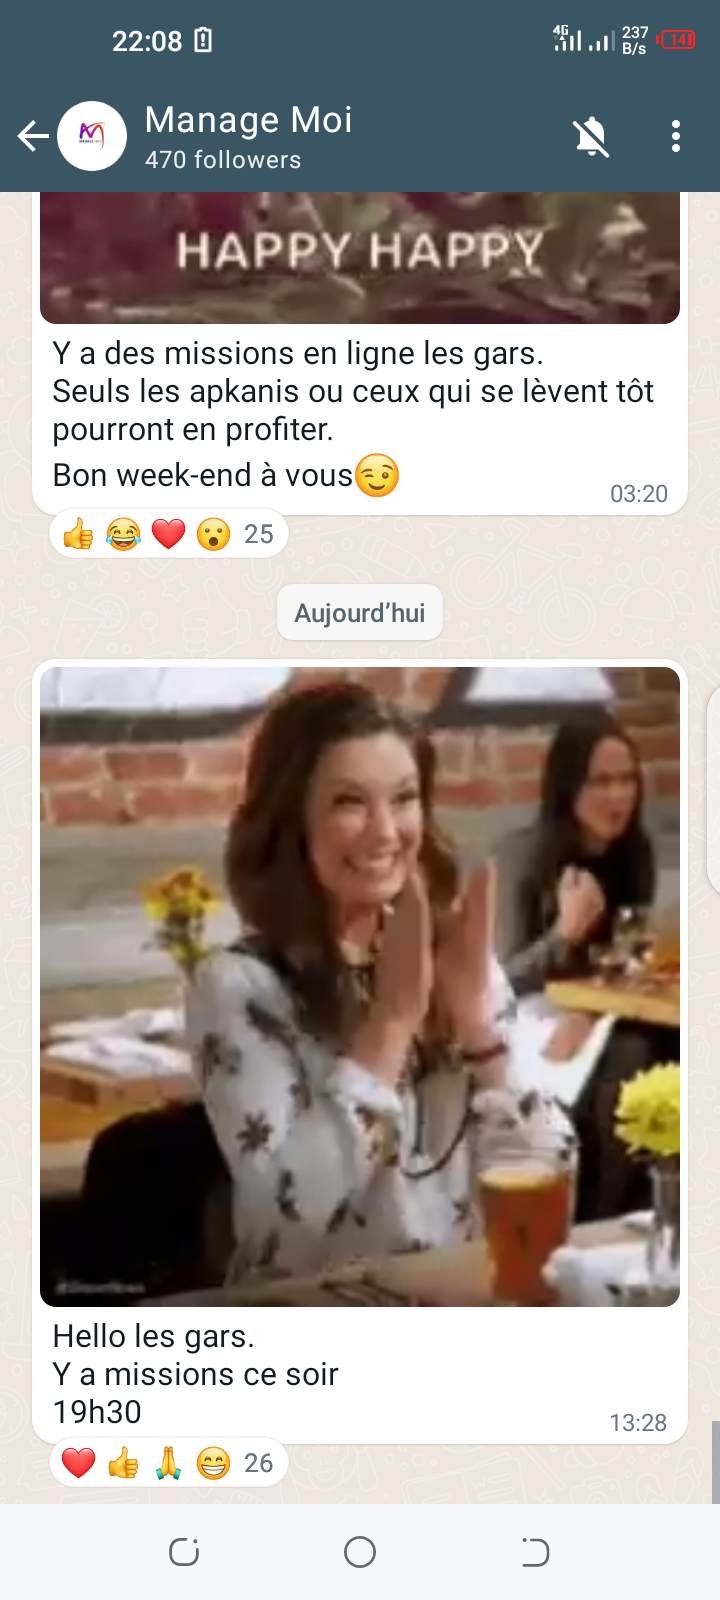Tap the surprised face emoji reaction
Image resolution: width=720 pixels, height=1600 pixels.
pyautogui.click(x=213, y=535)
